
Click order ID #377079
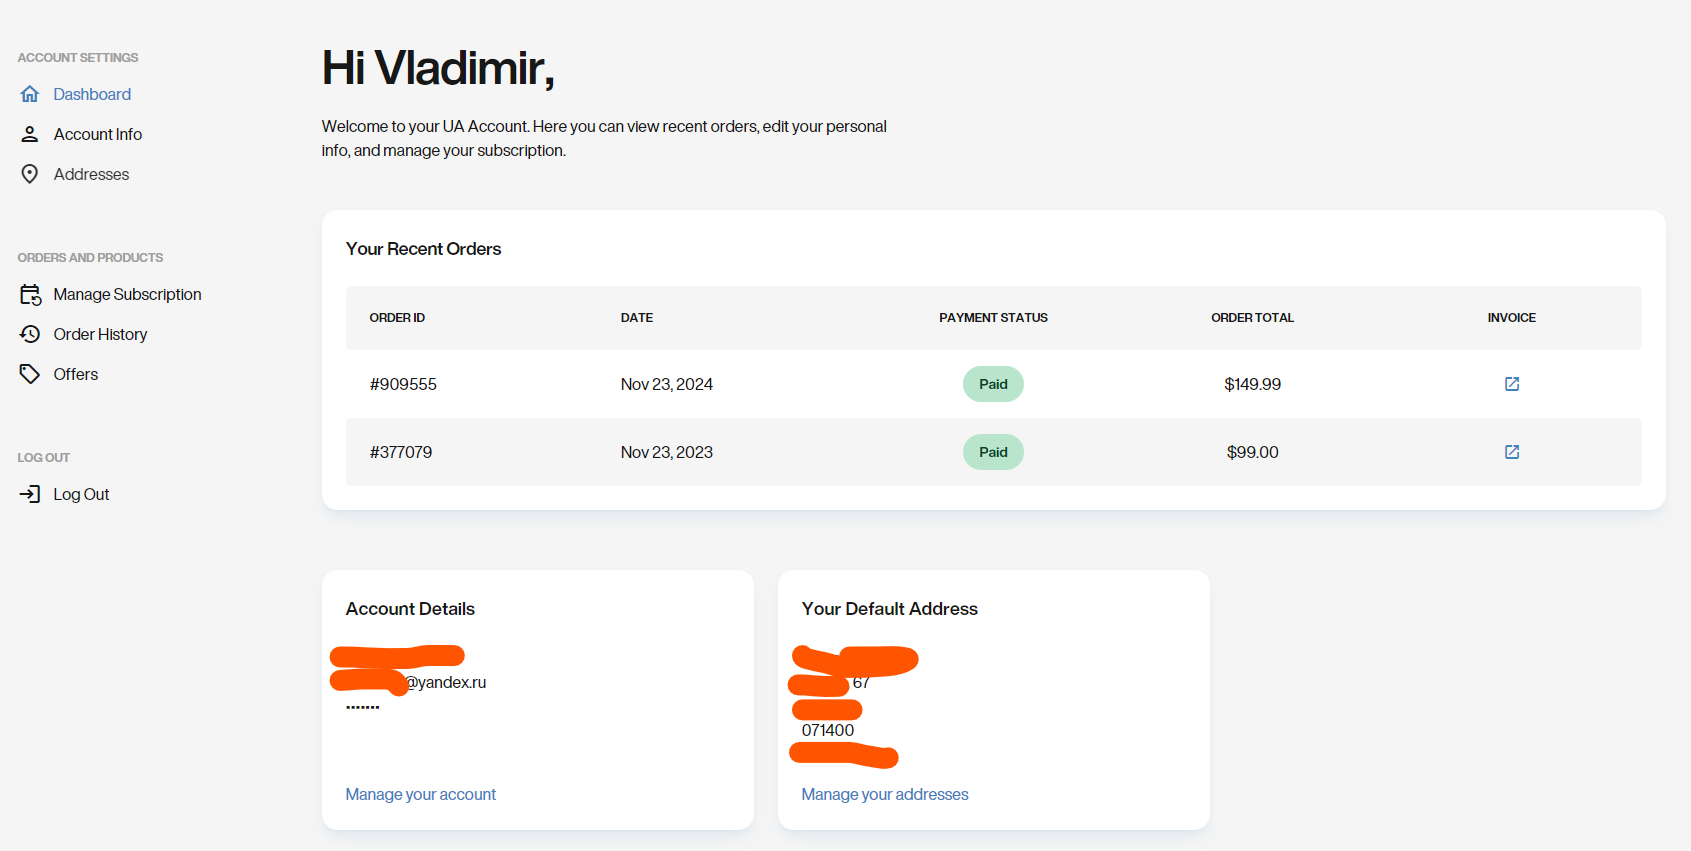(x=401, y=452)
